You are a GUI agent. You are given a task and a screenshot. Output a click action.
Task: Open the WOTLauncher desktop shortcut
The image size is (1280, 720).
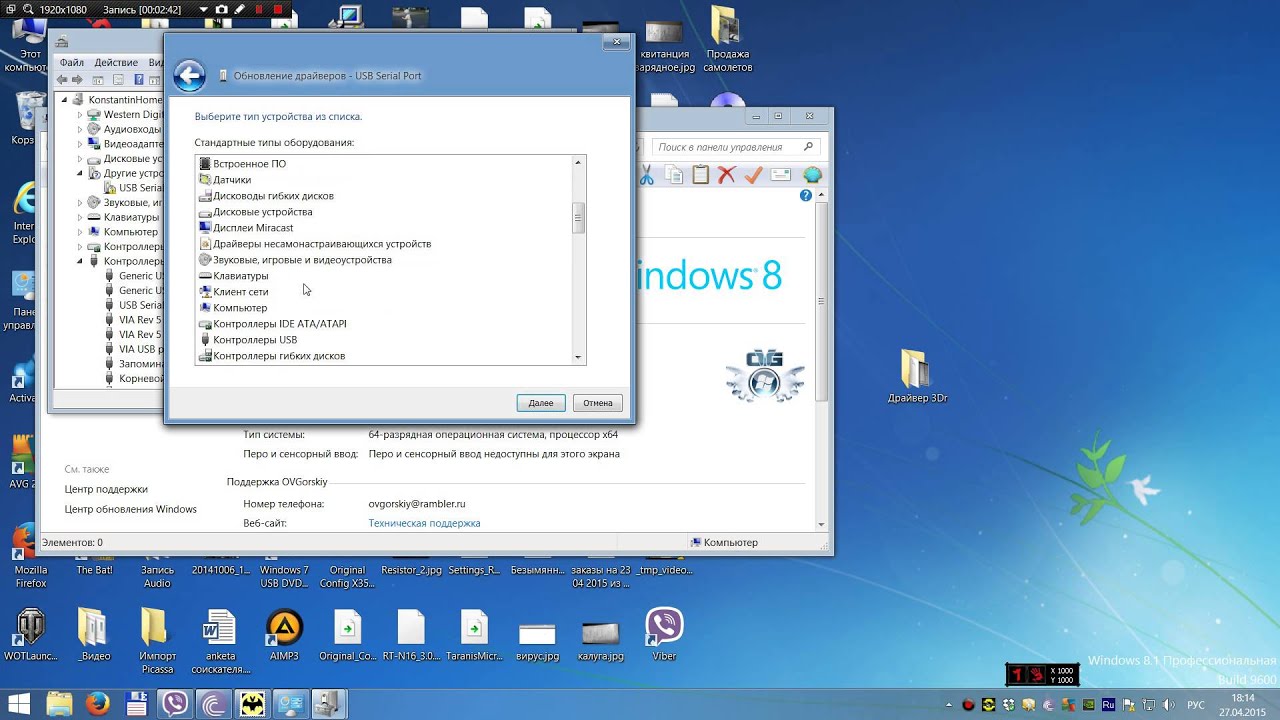(x=31, y=636)
